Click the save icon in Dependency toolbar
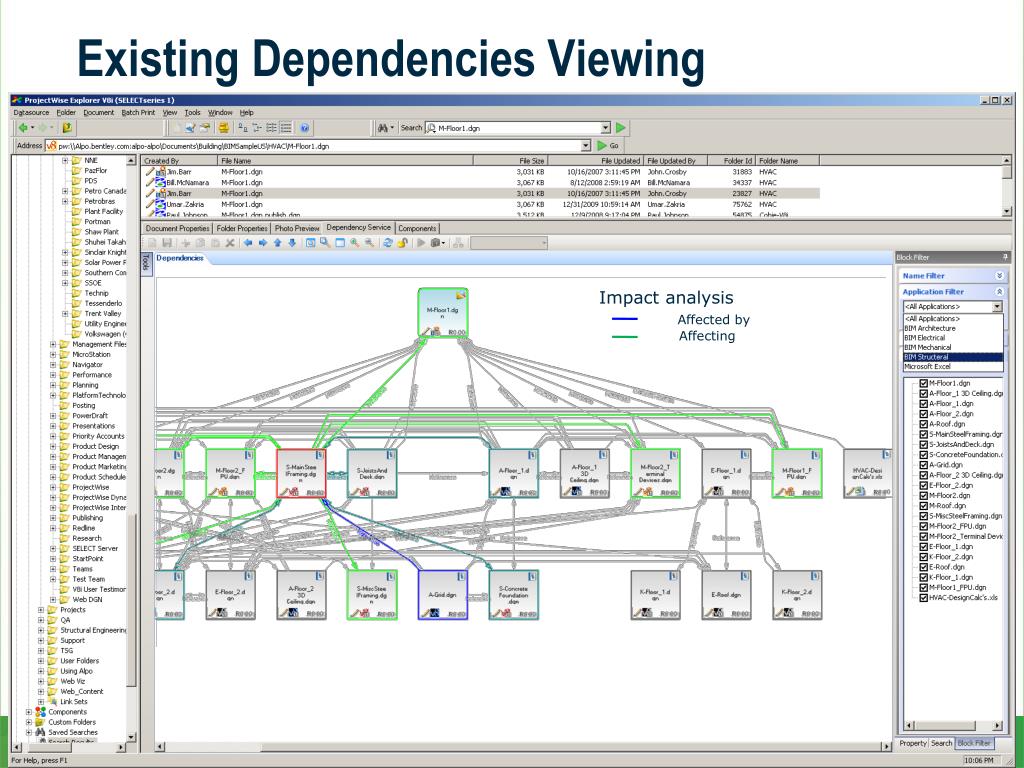Image resolution: width=1024 pixels, height=768 pixels. pos(167,243)
